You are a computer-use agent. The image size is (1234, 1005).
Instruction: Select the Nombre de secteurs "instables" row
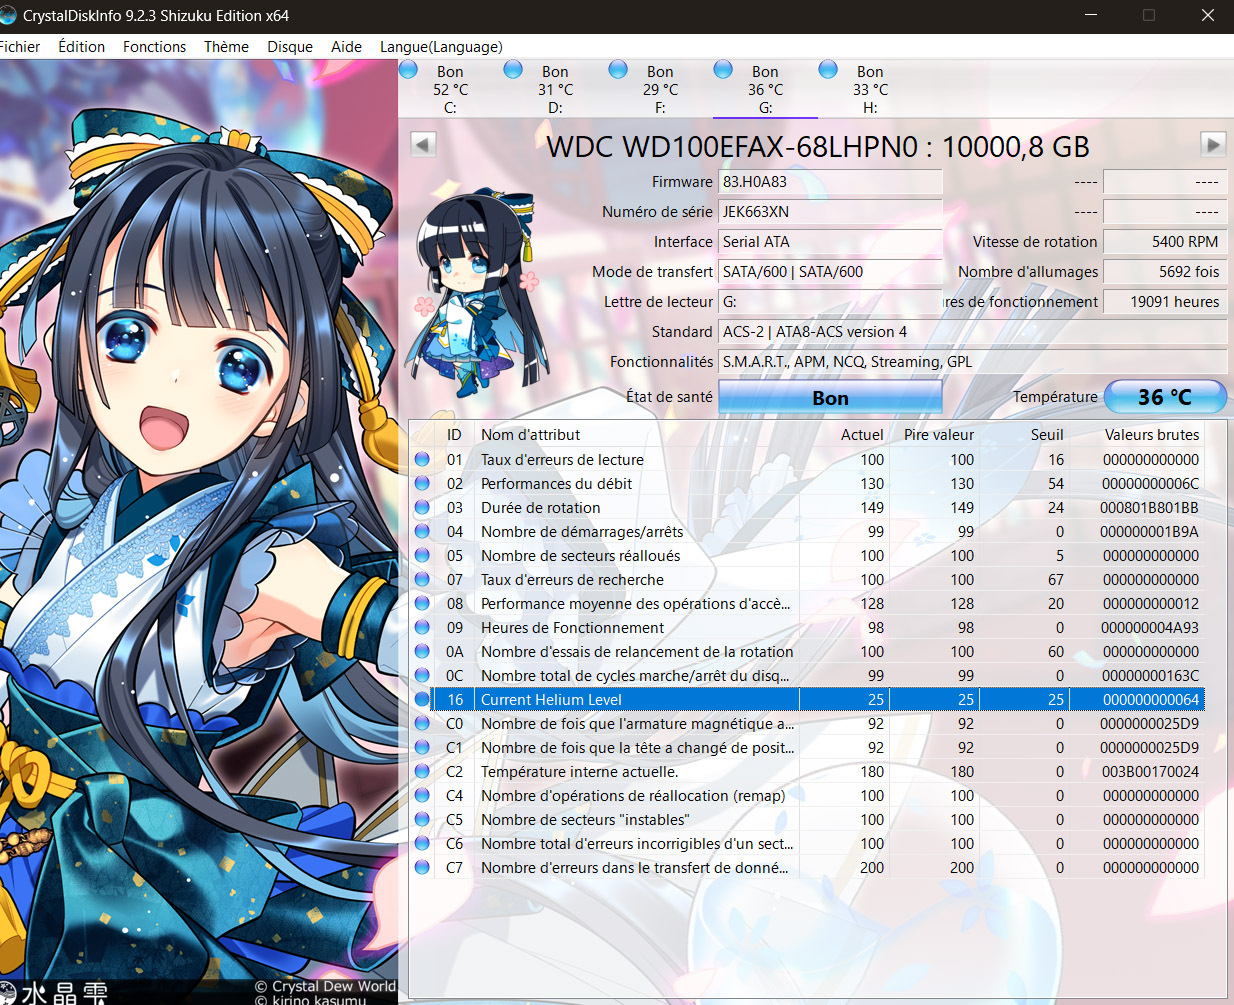point(806,819)
